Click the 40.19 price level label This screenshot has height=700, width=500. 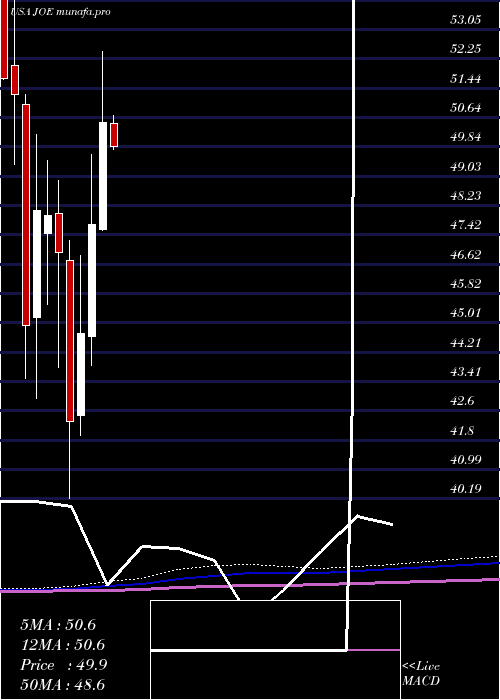pos(465,488)
